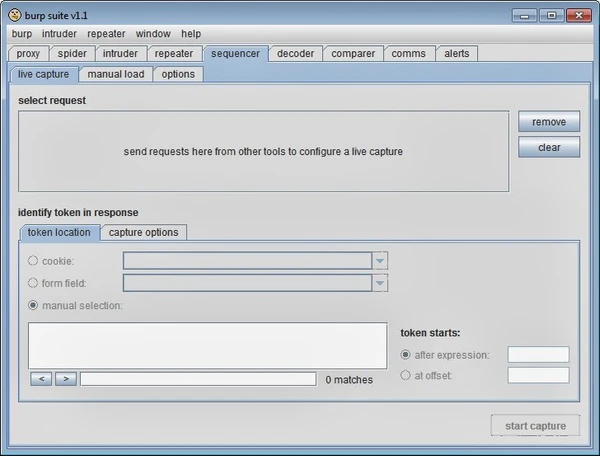Select the cookie radio button
Screen dimensions: 600x456
pos(33,261)
